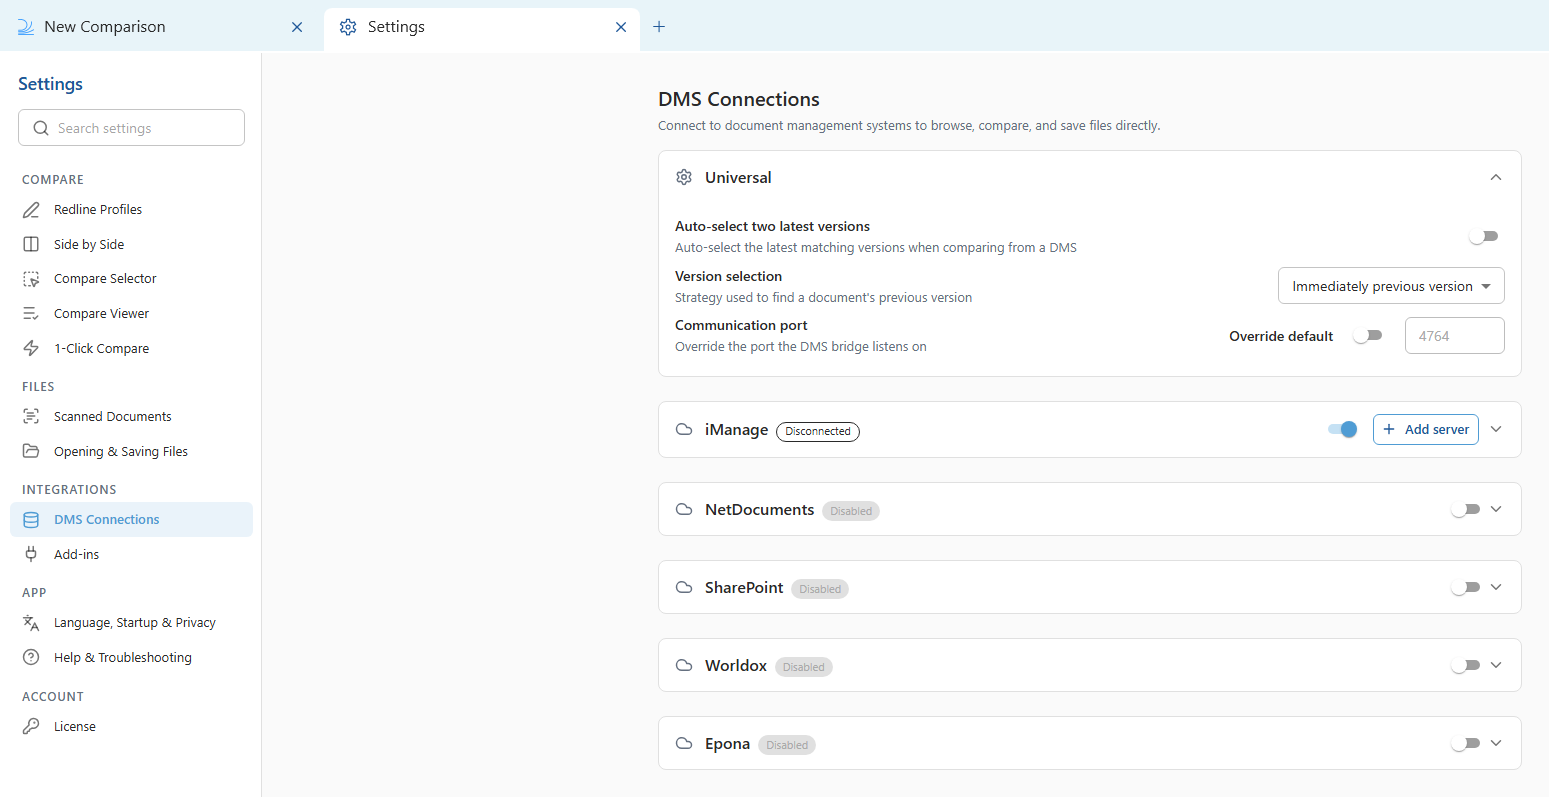The image size is (1549, 797).
Task: Expand the iManage section chevron
Action: [x=1496, y=429]
